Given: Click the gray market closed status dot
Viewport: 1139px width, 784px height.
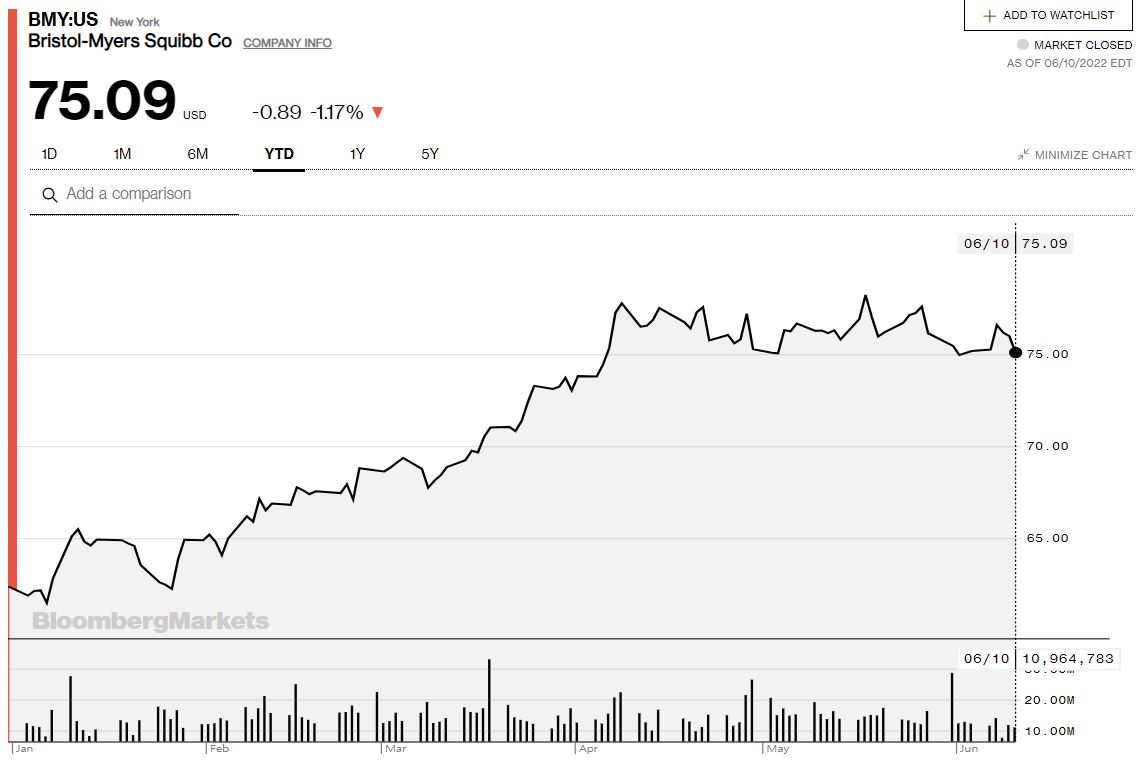Looking at the screenshot, I should coord(1022,45).
